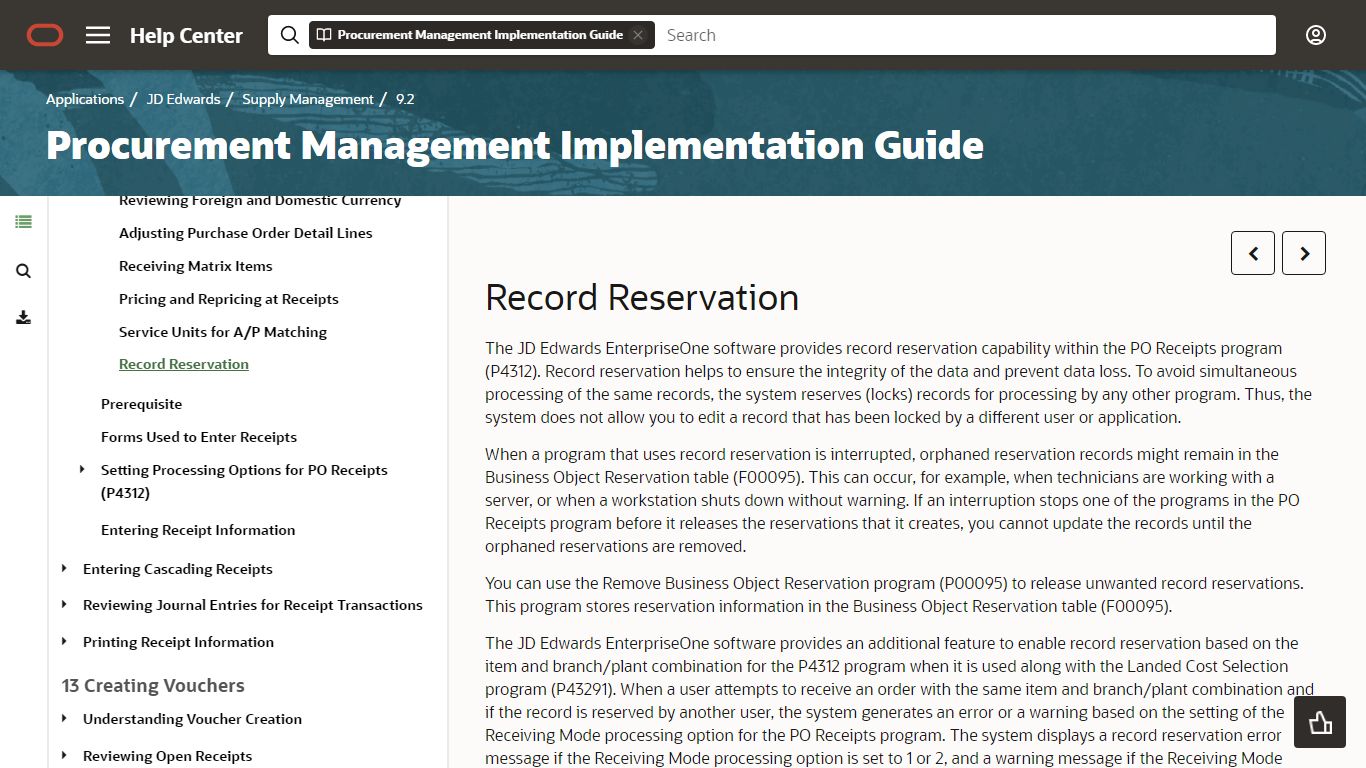This screenshot has width=1366, height=768.
Task: Open the Entering Receipt Information topic
Action: (x=198, y=530)
